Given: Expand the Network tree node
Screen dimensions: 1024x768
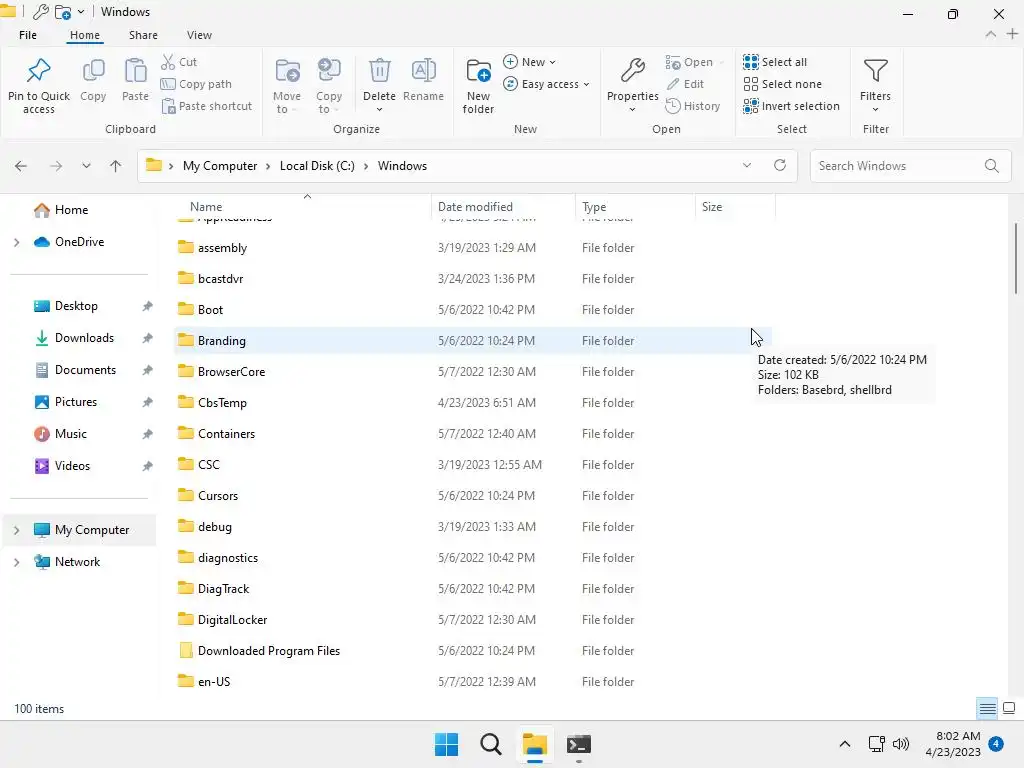Looking at the screenshot, I should tap(16, 562).
